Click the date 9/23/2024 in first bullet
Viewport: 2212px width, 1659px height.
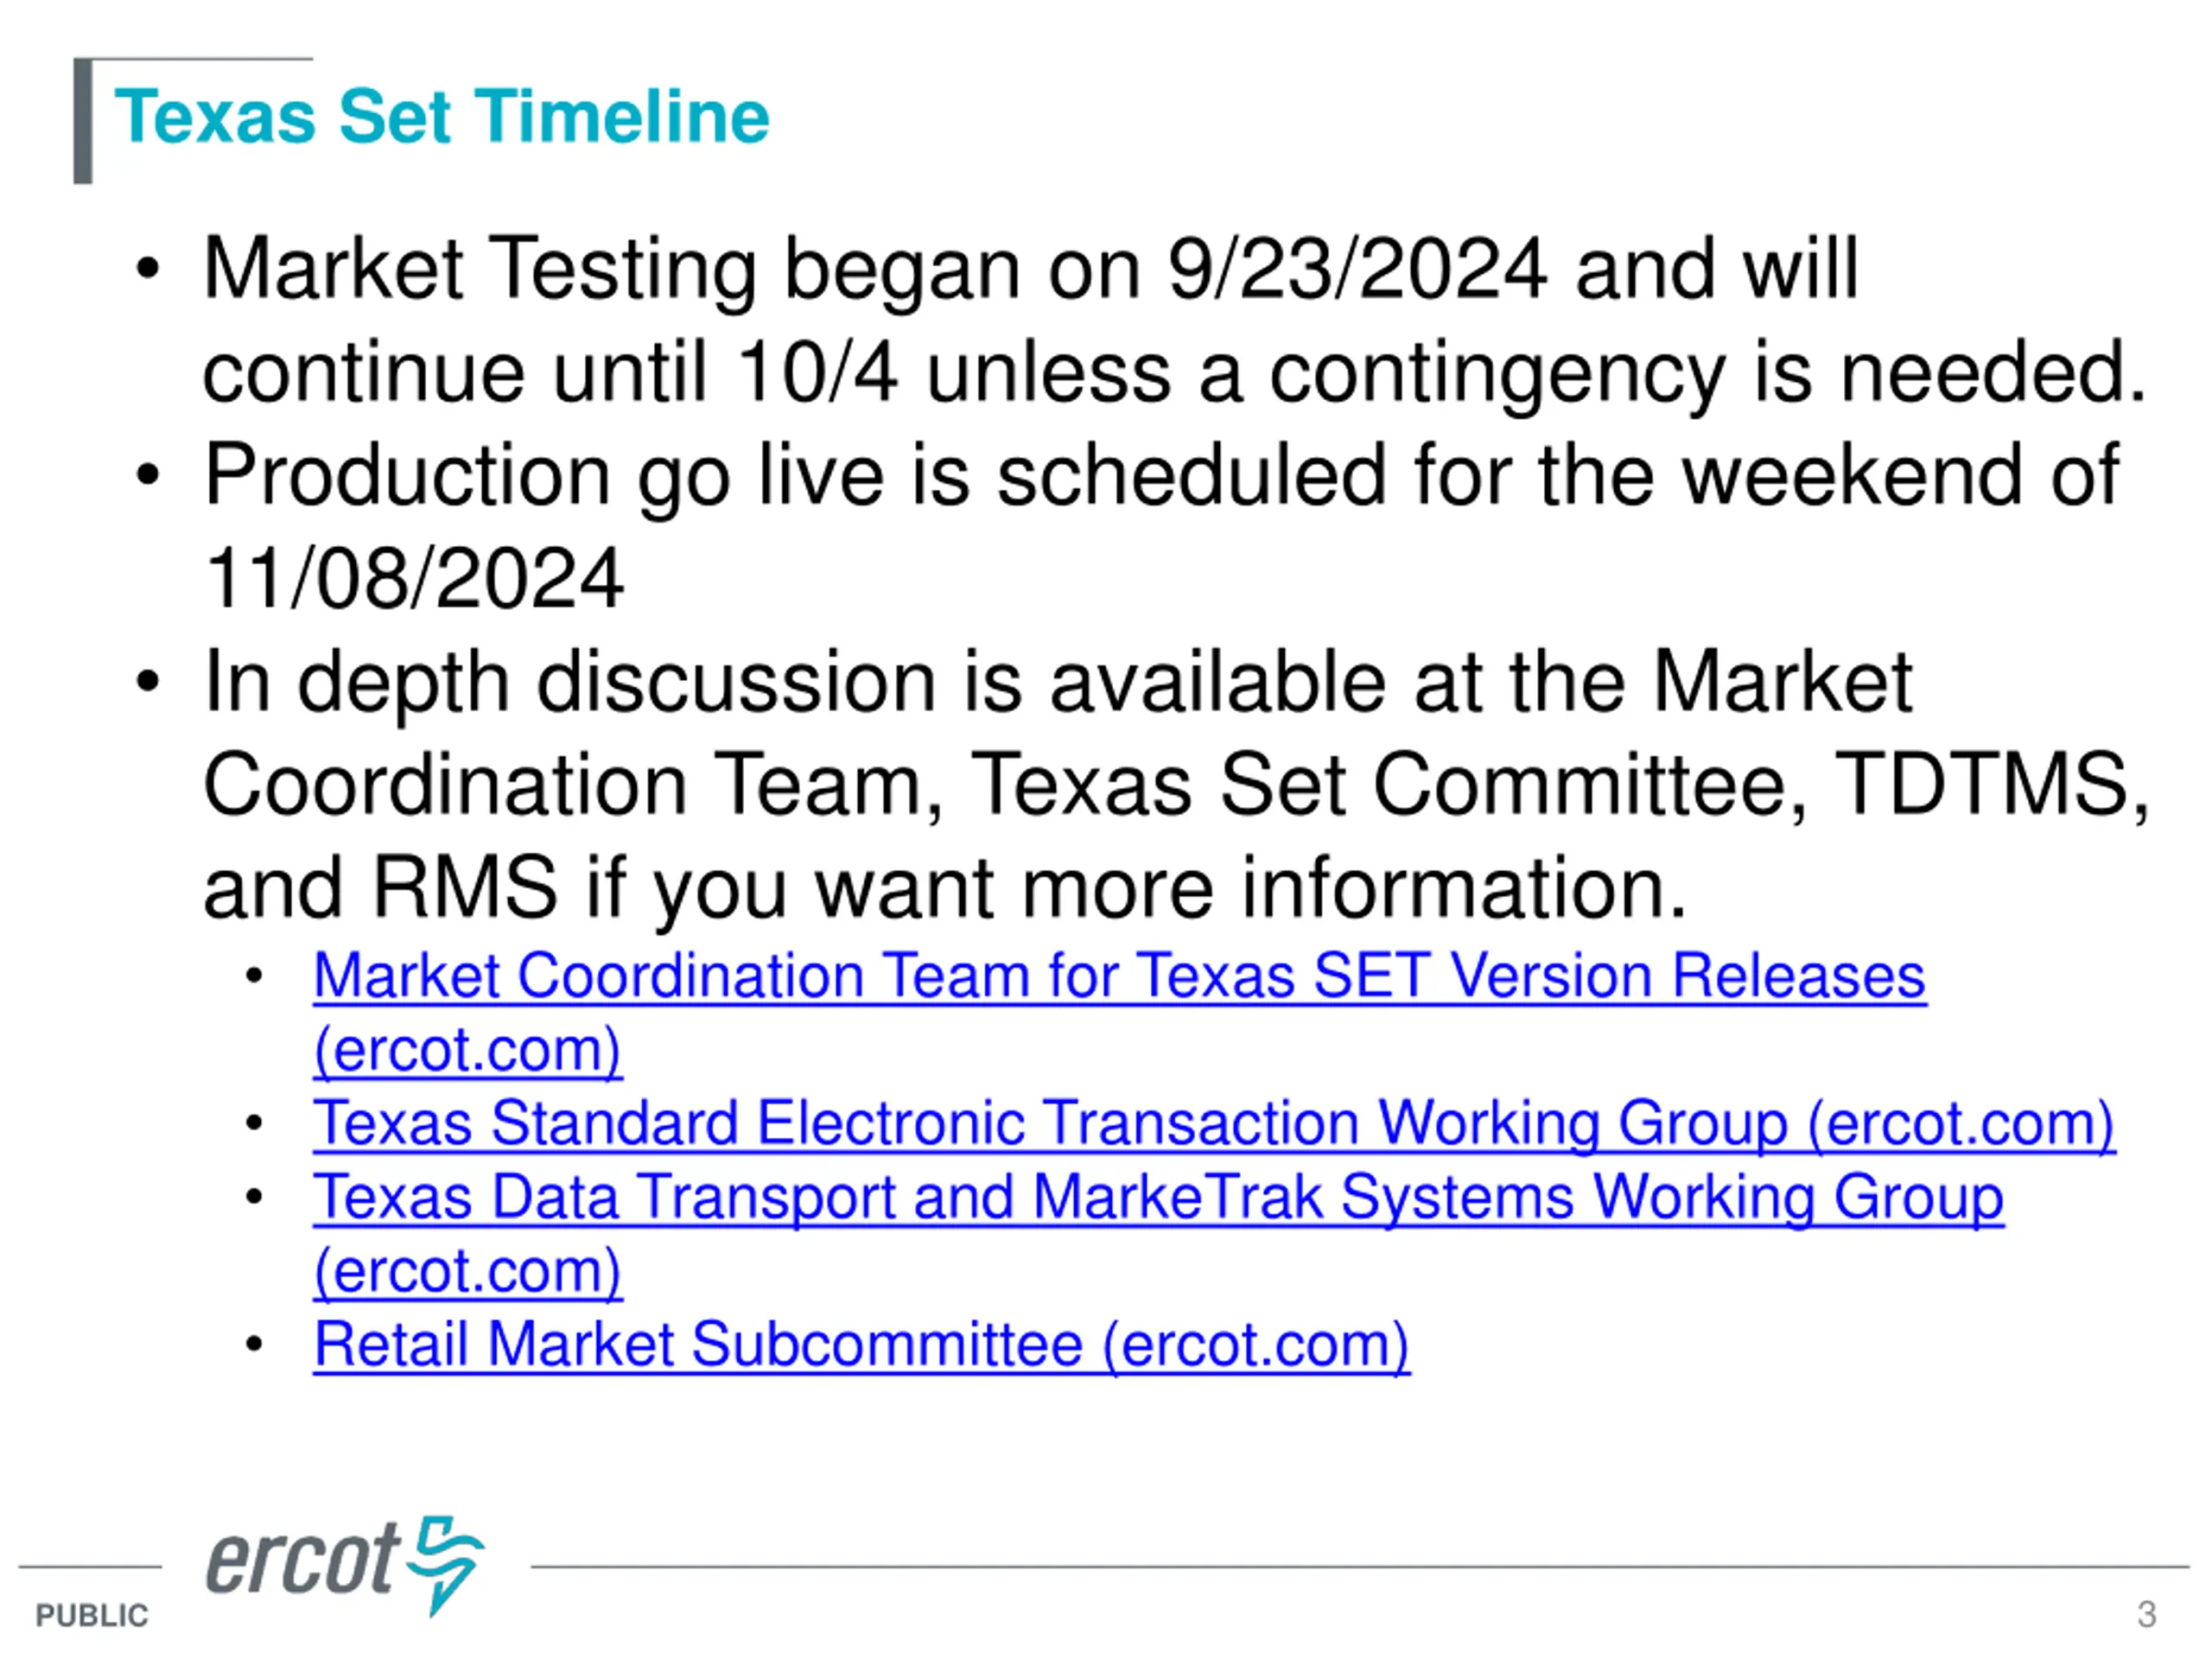tap(1357, 269)
